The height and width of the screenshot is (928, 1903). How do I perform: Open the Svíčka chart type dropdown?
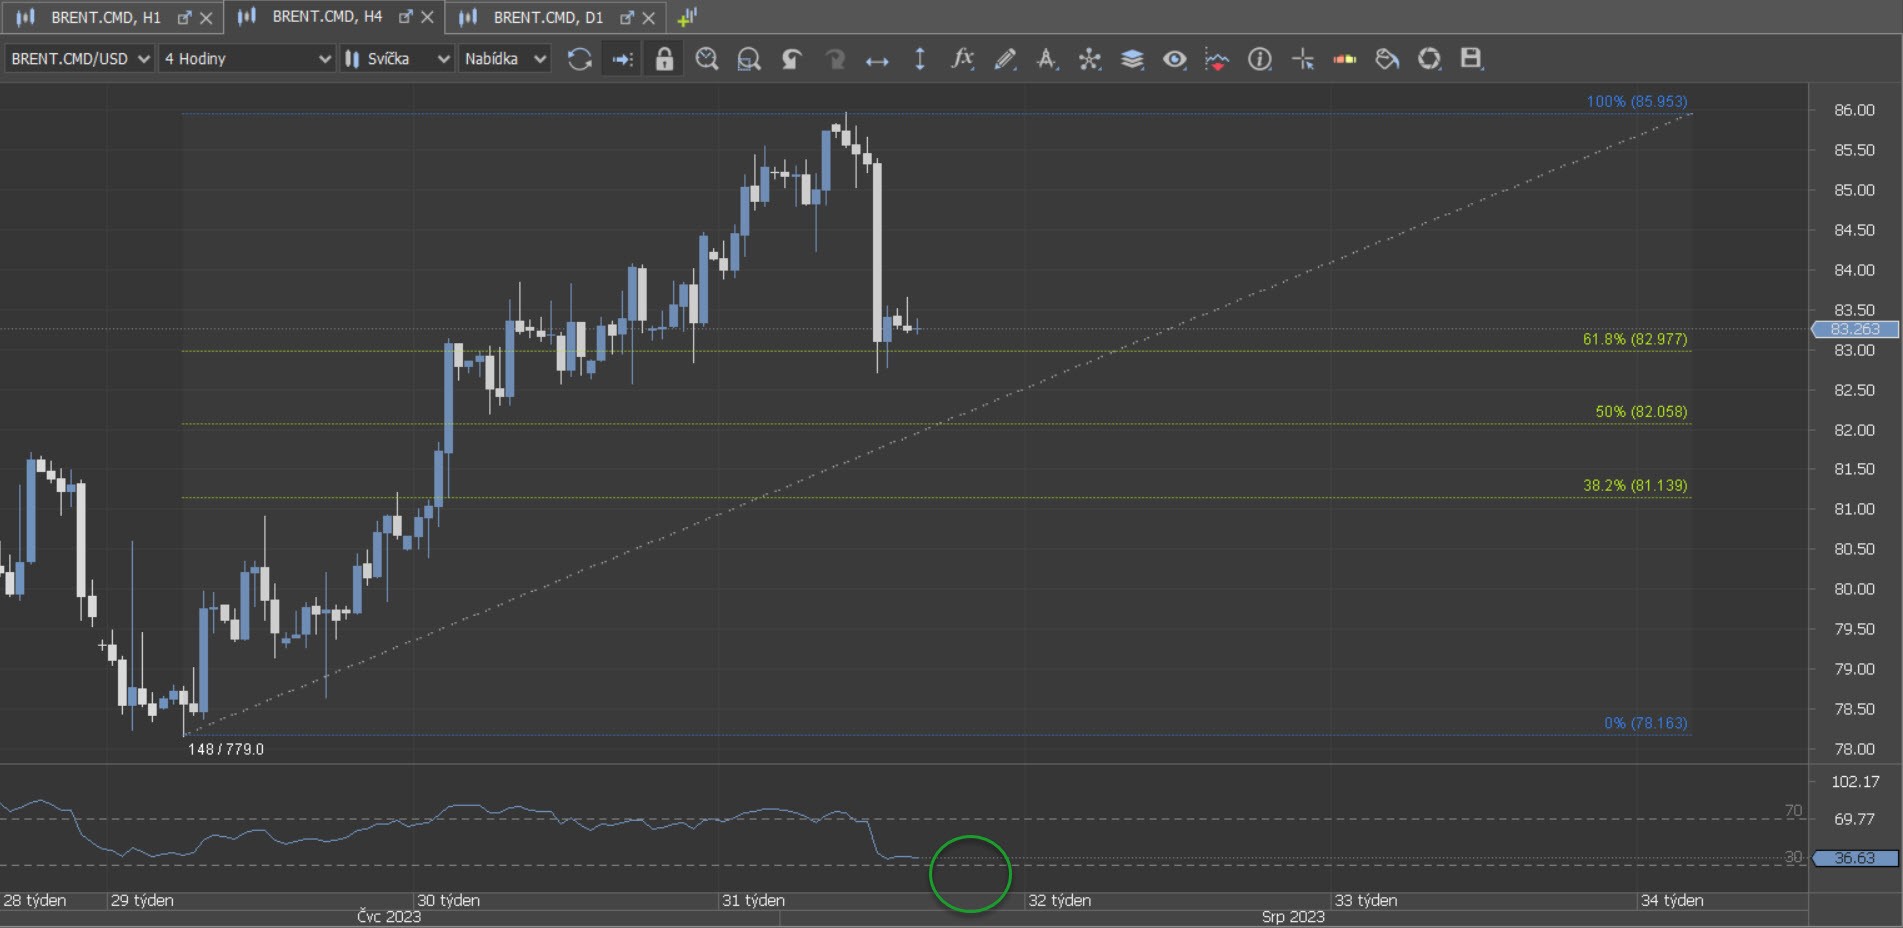[397, 59]
